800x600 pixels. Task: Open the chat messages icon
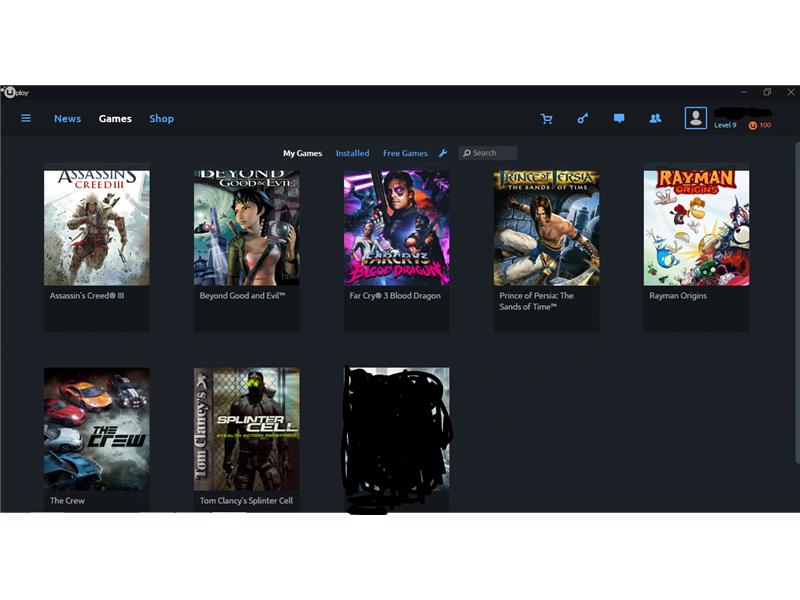[x=618, y=118]
